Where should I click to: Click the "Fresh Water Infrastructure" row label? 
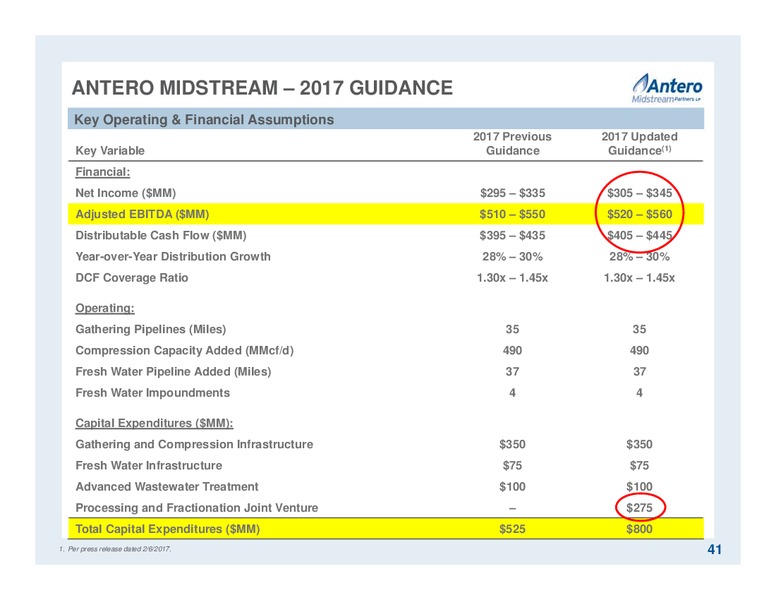point(148,465)
